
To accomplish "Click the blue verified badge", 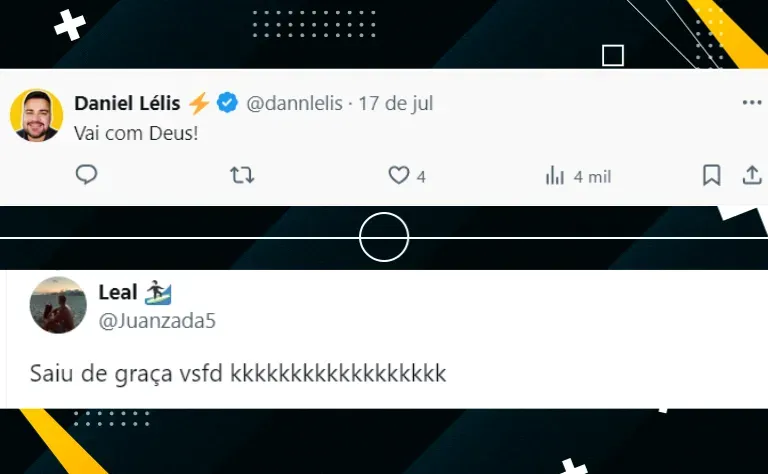I will point(227,103).
